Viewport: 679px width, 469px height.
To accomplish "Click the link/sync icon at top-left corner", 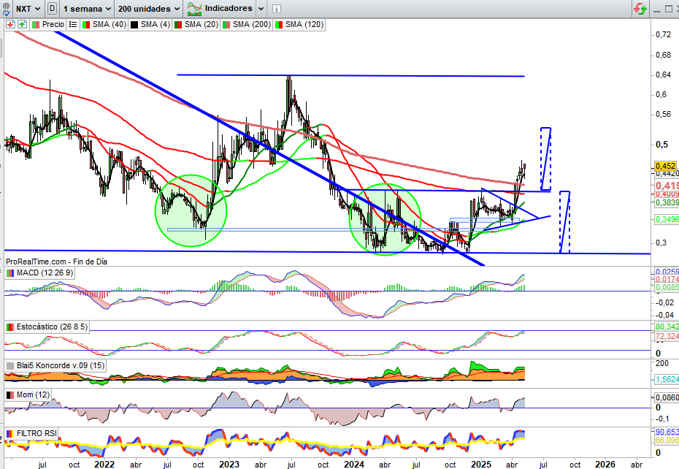I will tap(6, 9).
